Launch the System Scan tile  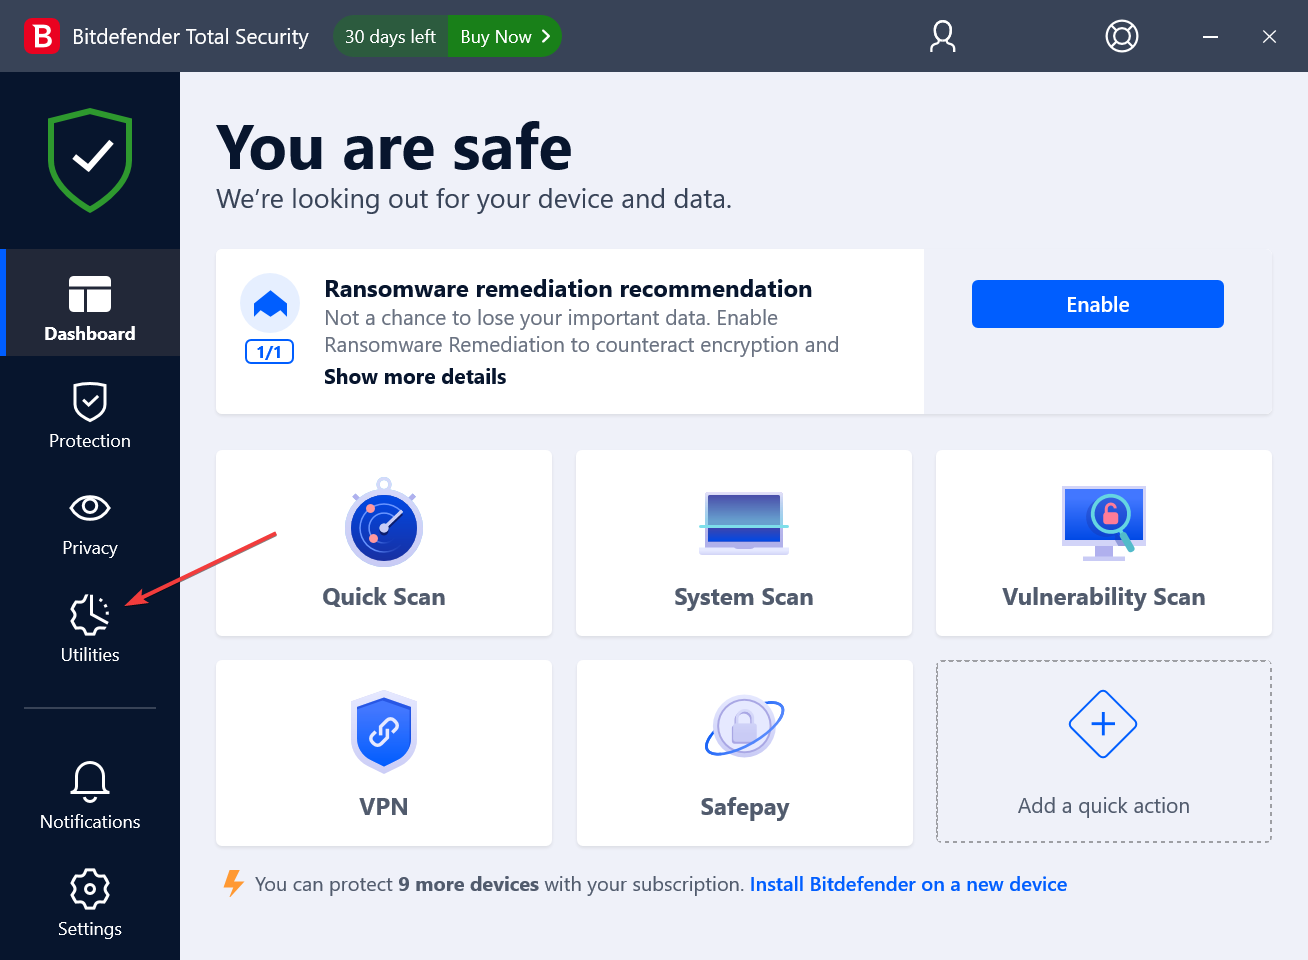click(744, 543)
